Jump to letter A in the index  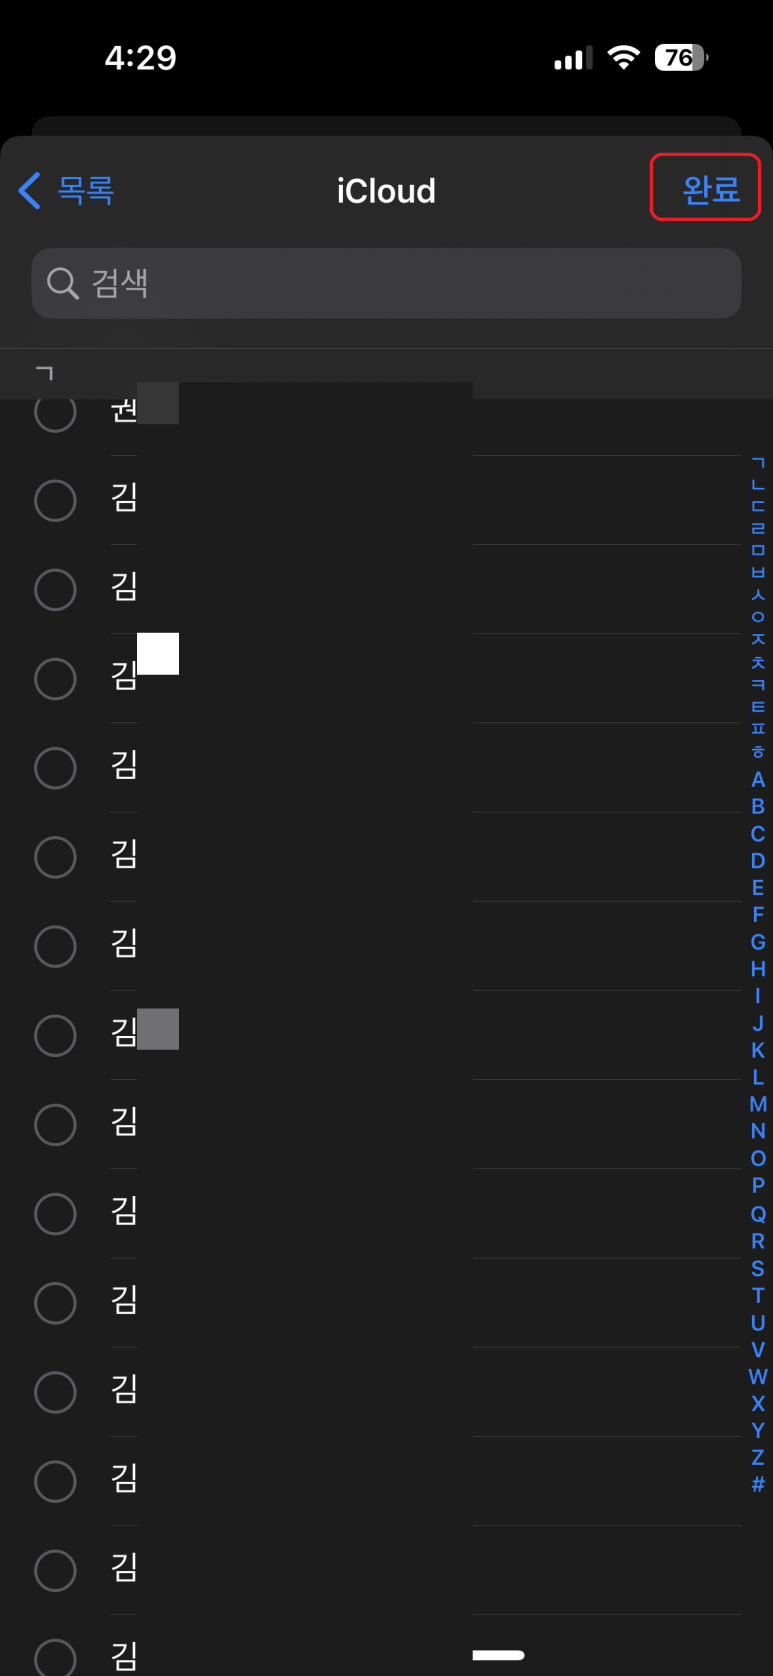(758, 779)
